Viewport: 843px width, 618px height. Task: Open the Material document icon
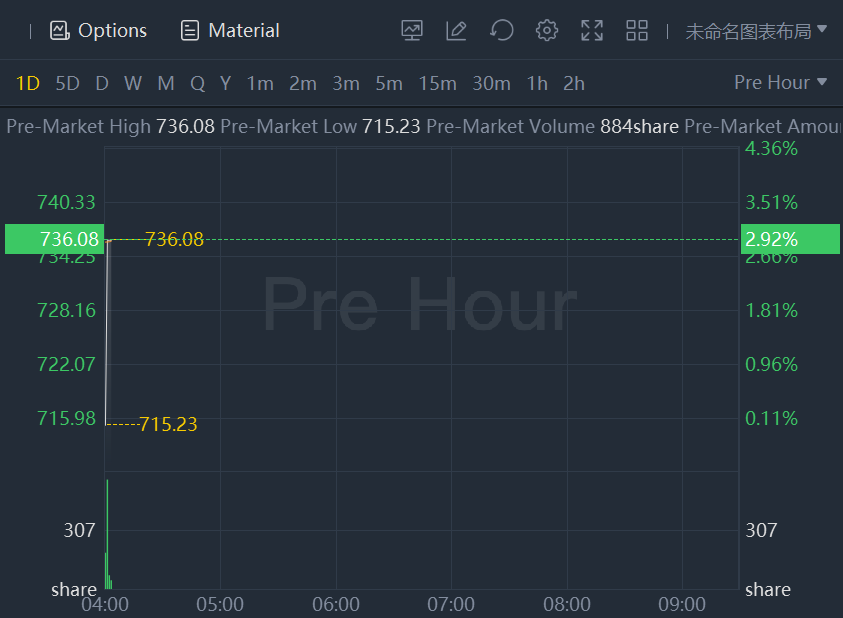[x=189, y=31]
